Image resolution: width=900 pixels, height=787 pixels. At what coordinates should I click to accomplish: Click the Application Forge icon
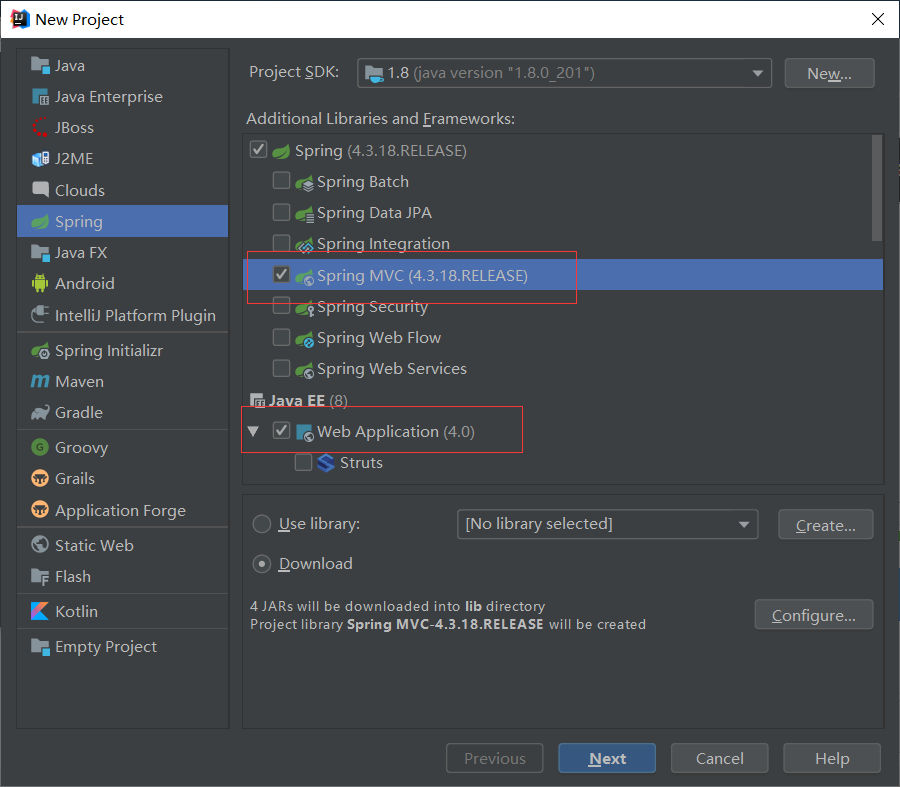click(40, 510)
